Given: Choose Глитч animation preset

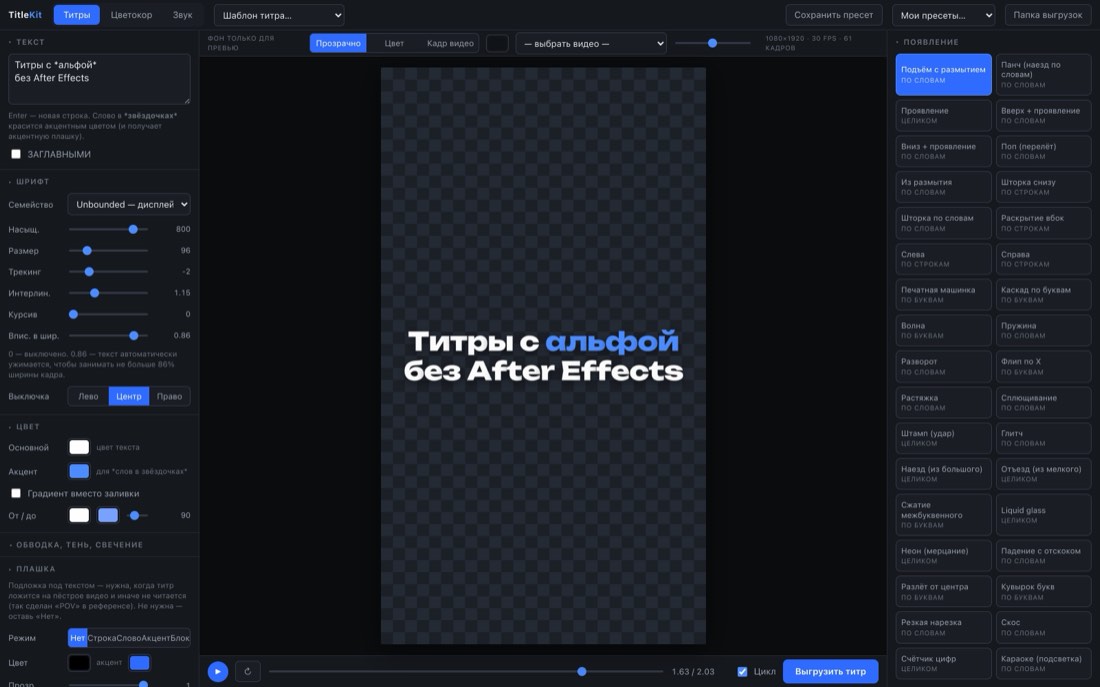Looking at the screenshot, I should pos(1043,438).
